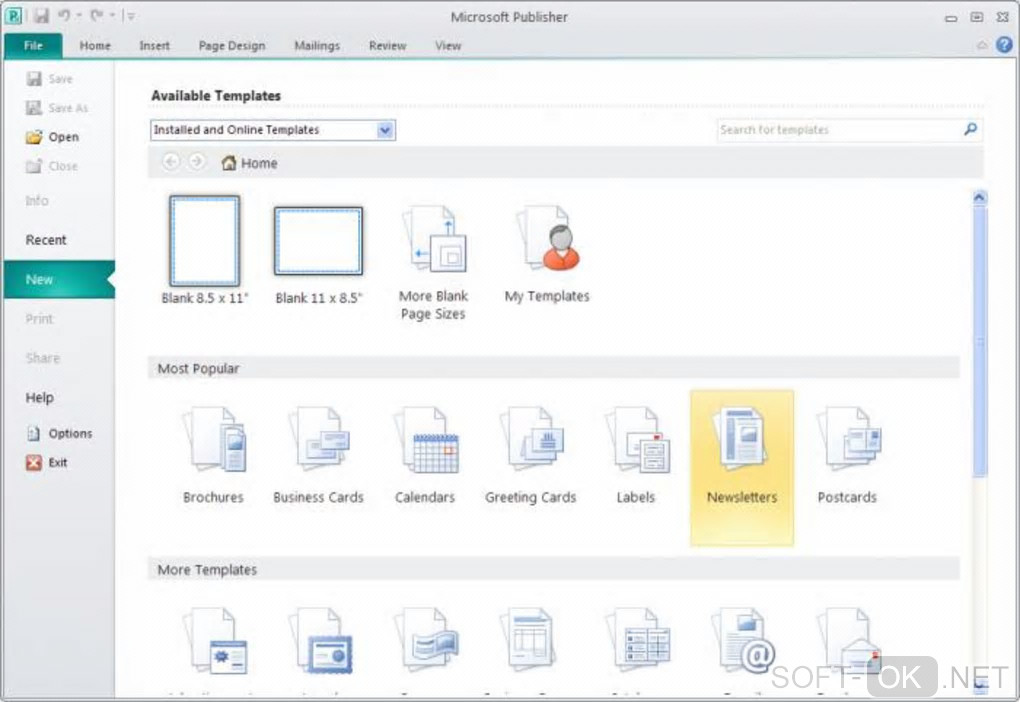Open the Calendars template category
Viewport: 1020px width, 702px height.
425,455
